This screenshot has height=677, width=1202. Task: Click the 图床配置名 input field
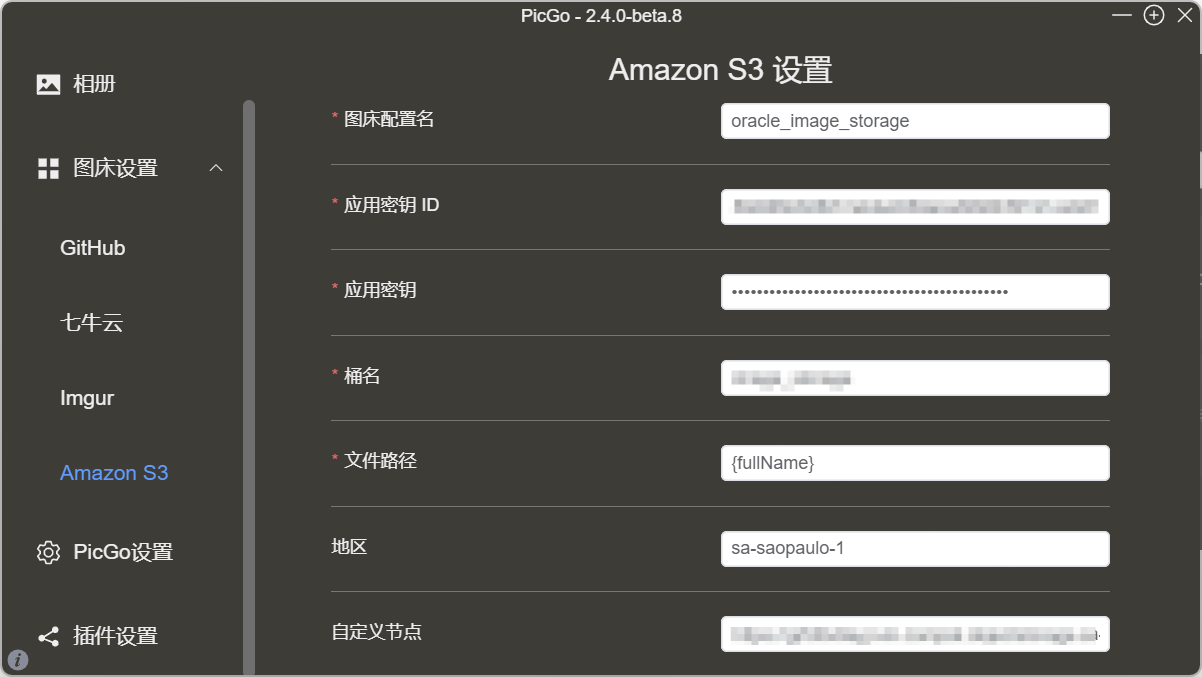tap(915, 121)
